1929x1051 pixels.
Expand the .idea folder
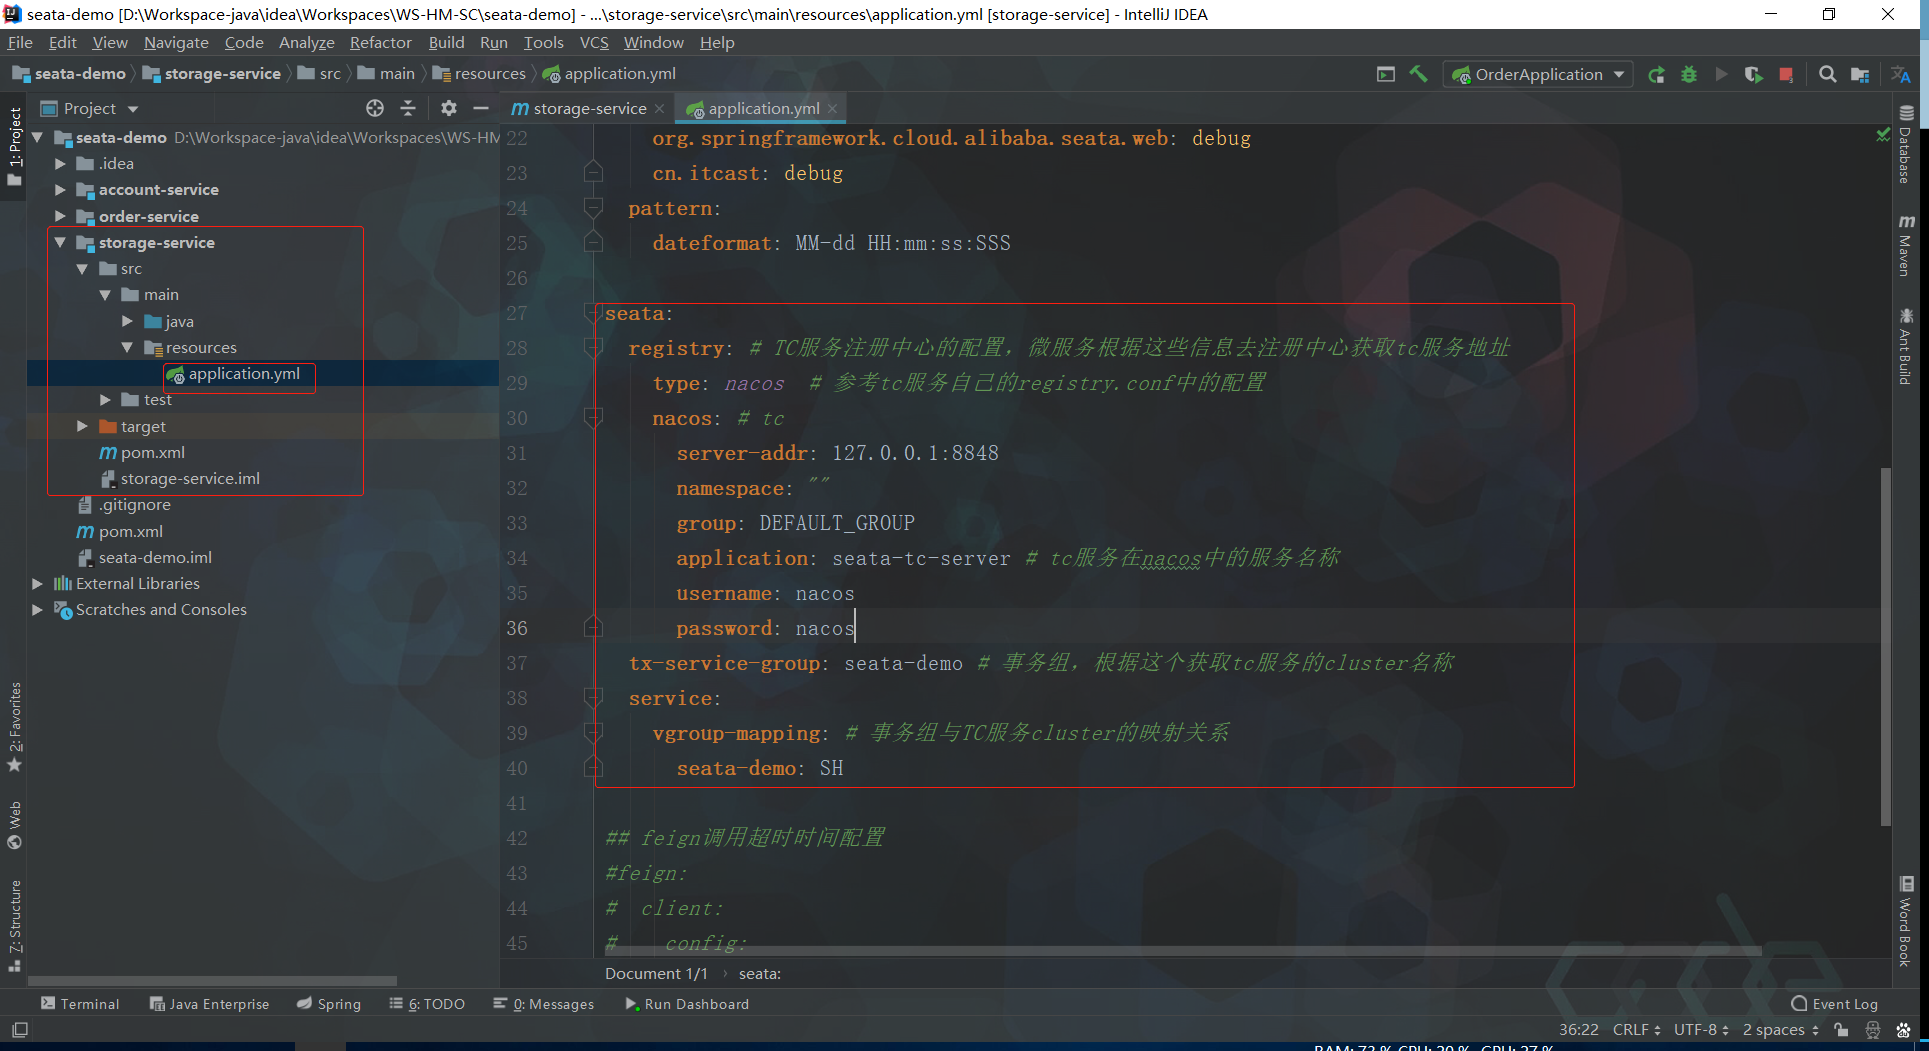click(x=60, y=163)
